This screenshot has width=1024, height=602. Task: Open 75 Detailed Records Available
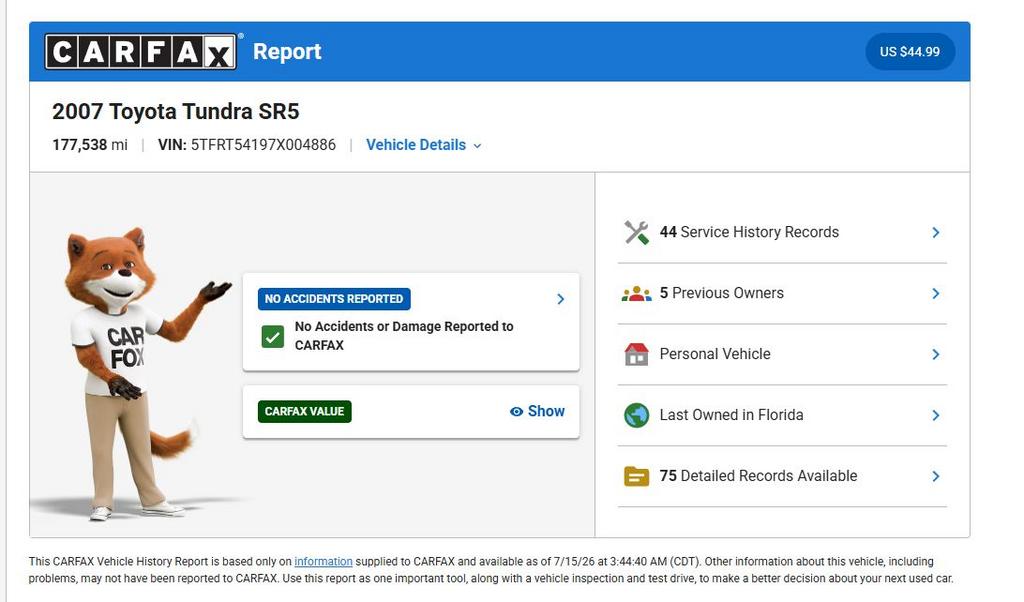coord(782,477)
